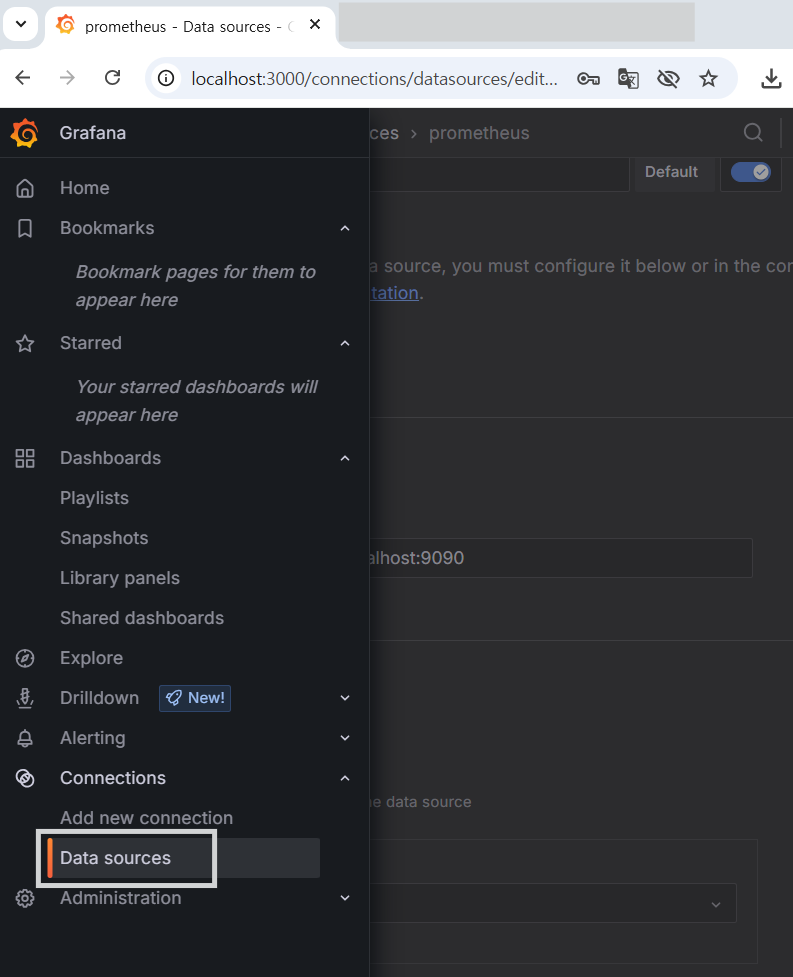The height and width of the screenshot is (977, 793).
Task: Click the Administration gear icon
Action: coord(25,898)
